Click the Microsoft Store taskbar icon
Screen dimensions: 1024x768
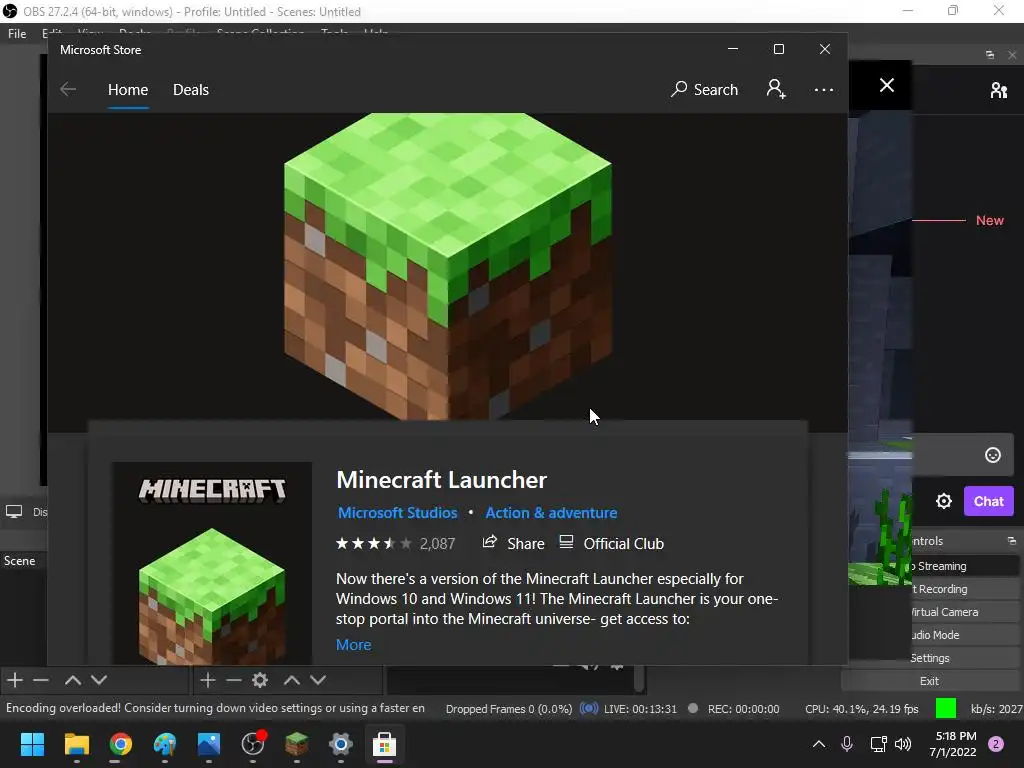coord(385,744)
